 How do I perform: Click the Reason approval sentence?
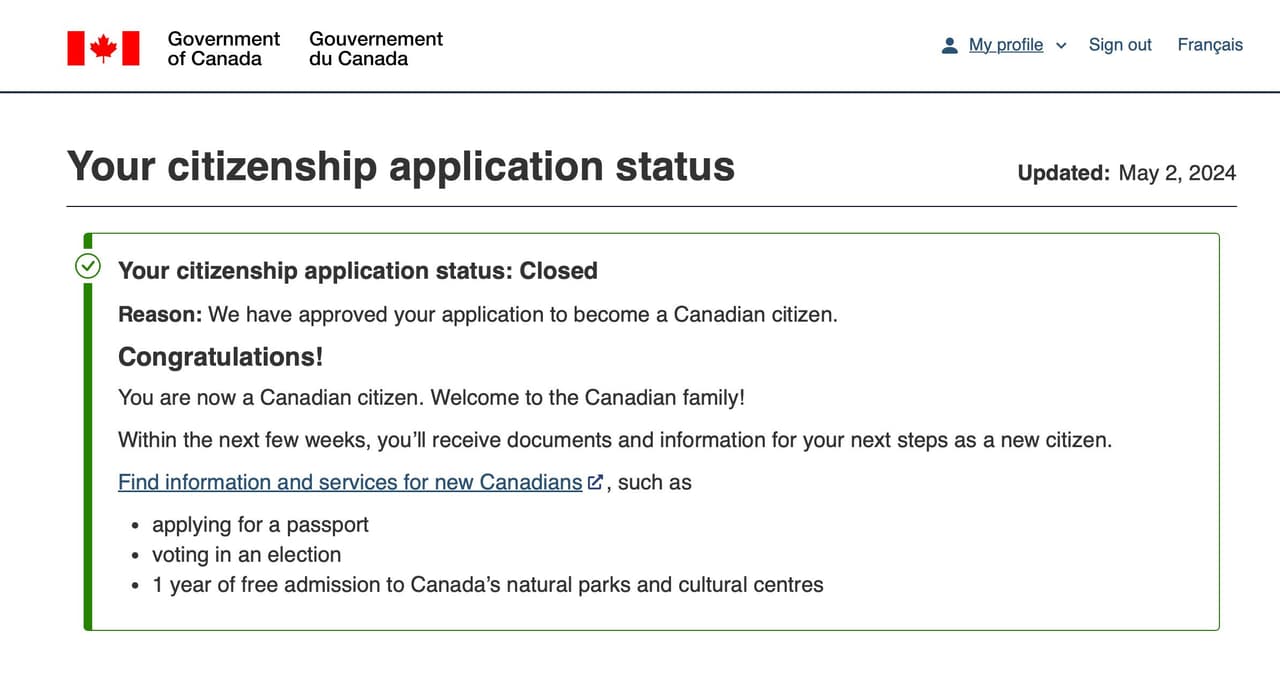pyautogui.click(x=478, y=314)
